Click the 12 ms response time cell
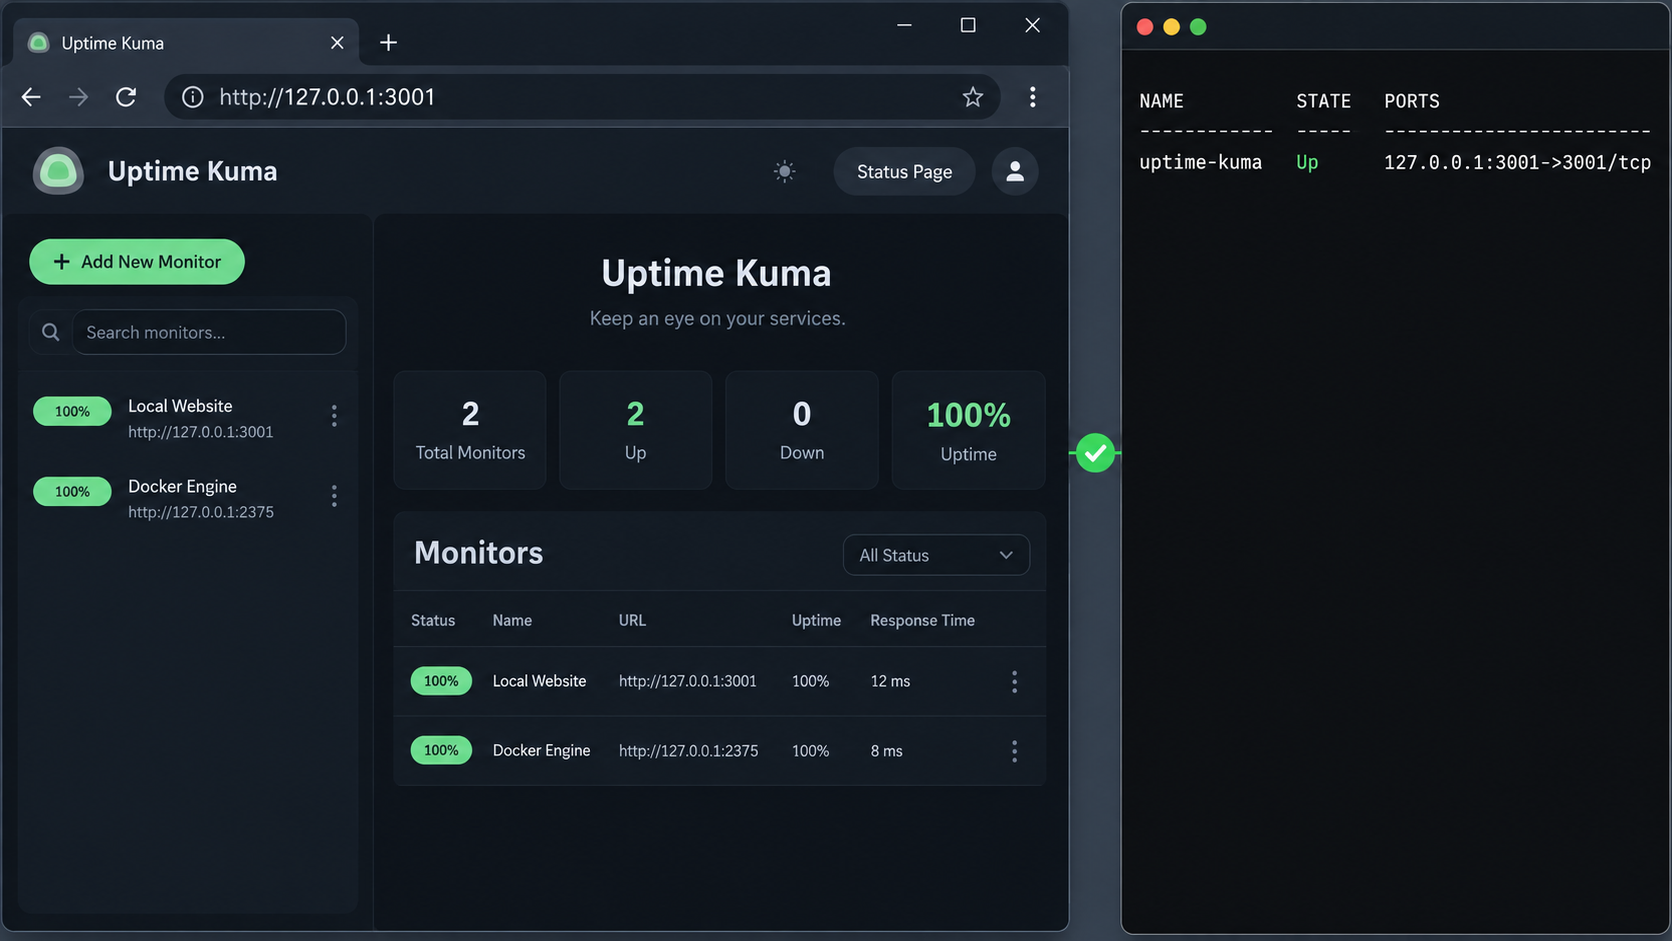 [890, 681]
